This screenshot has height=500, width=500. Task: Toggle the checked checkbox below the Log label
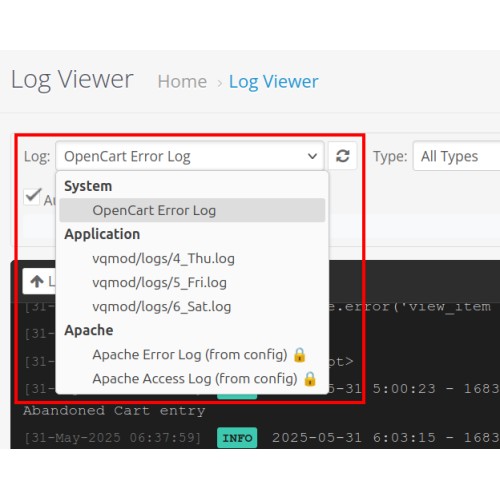click(32, 196)
